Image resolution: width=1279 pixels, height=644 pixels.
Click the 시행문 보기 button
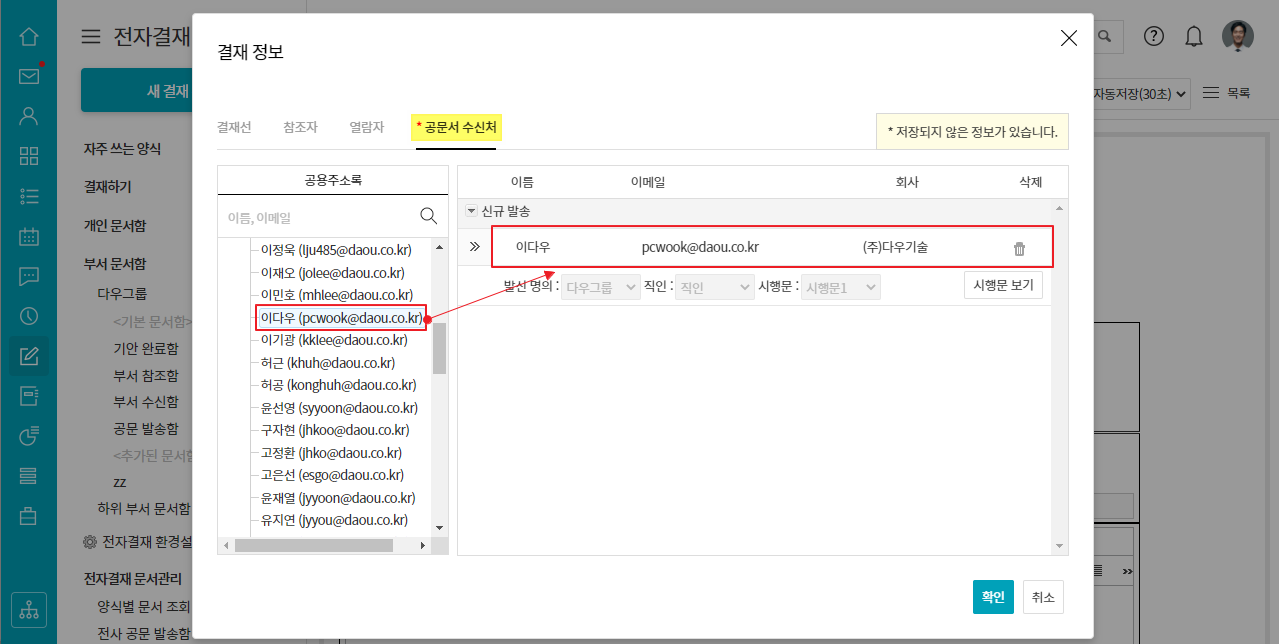pyautogui.click(x=1003, y=285)
